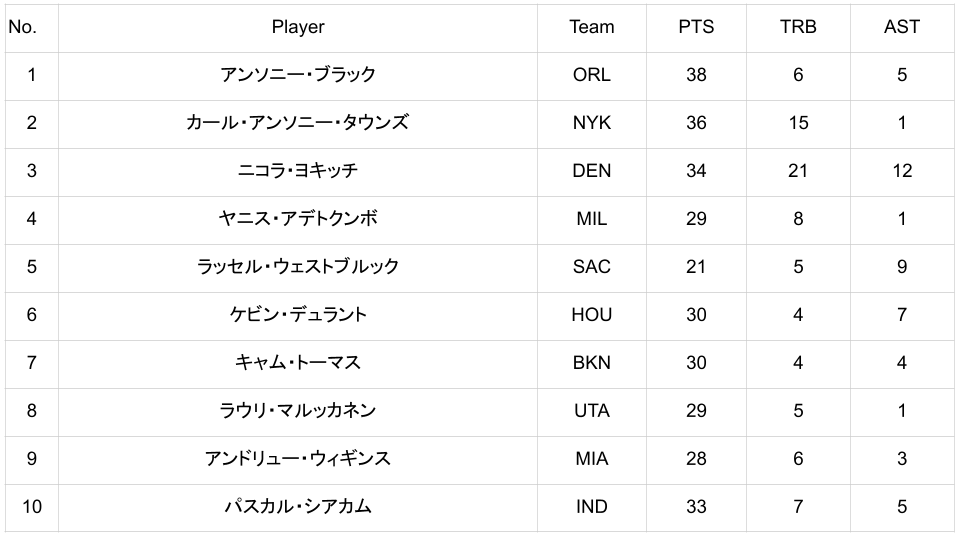The height and width of the screenshot is (540, 960).
Task: Select the SAC team cell
Action: [x=592, y=267]
